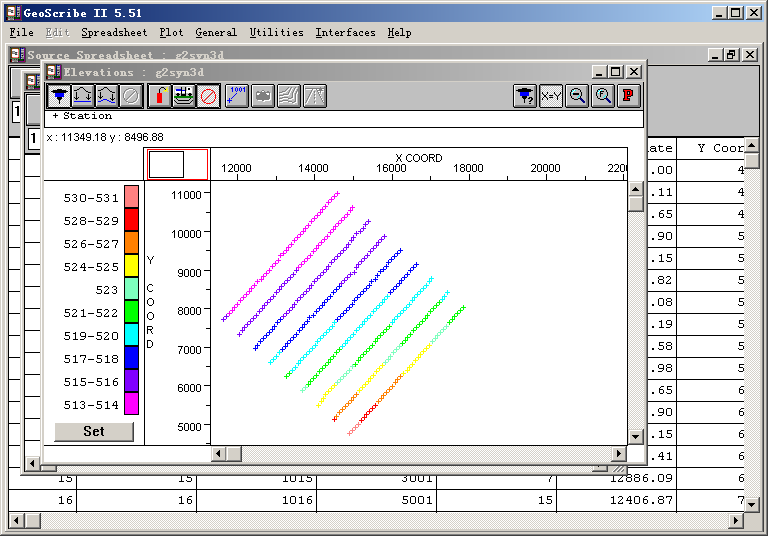Click the Source Spreadsheet window icon
This screenshot has width=768, height=536.
coord(18,54)
